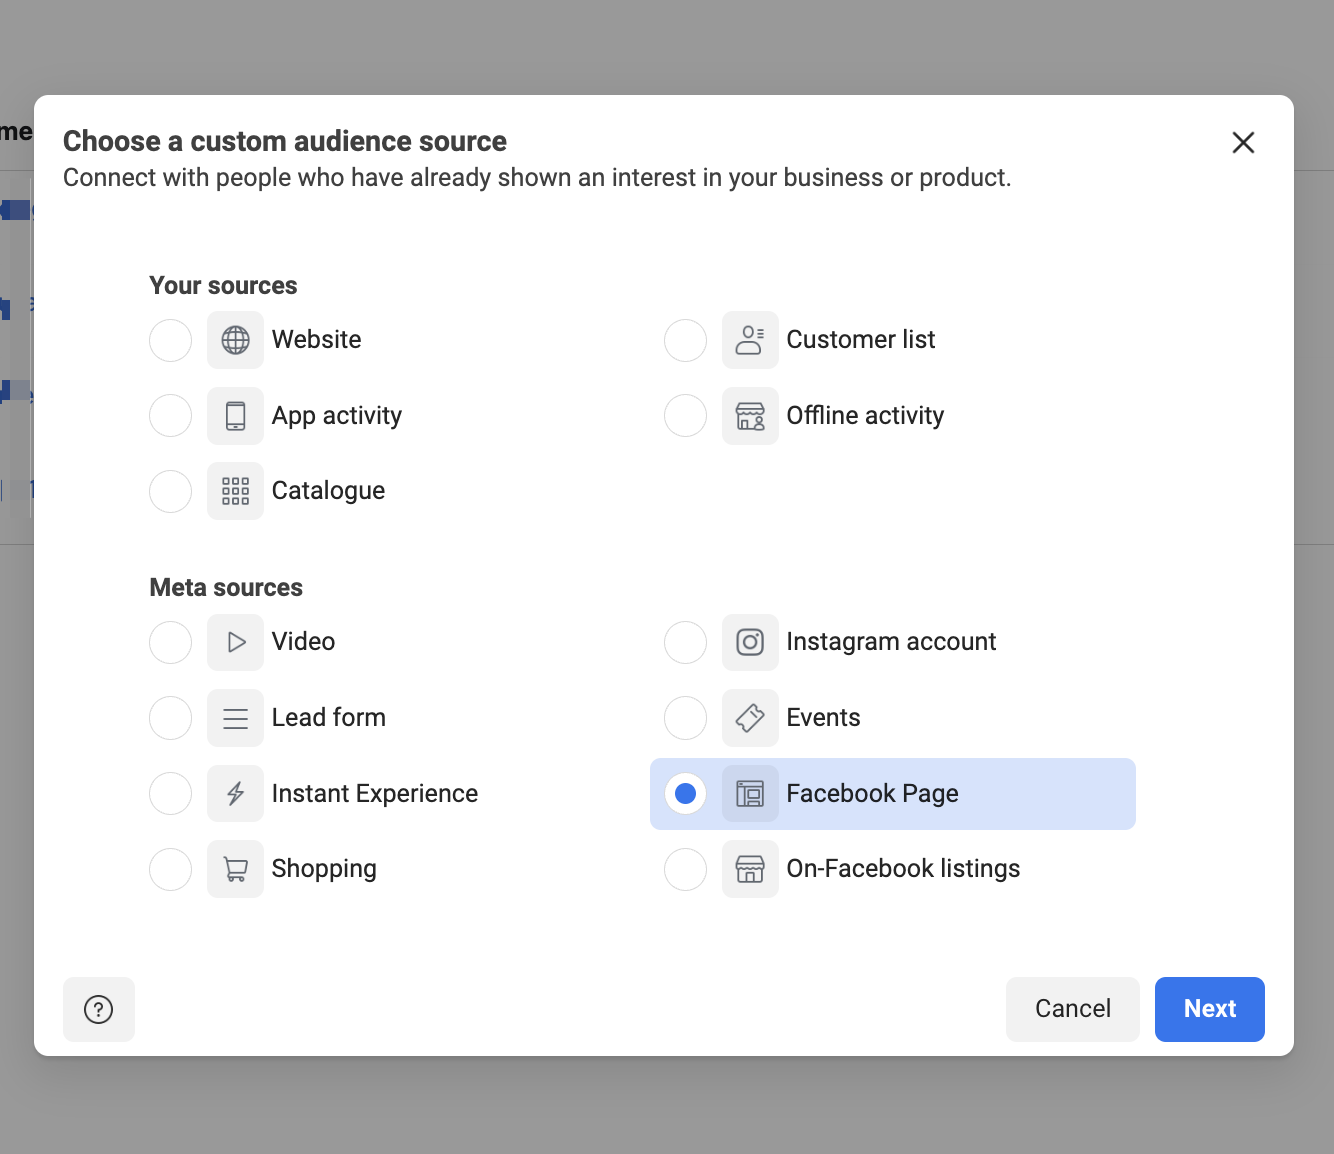The width and height of the screenshot is (1334, 1154).
Task: Open help with question mark icon
Action: coord(99,1009)
